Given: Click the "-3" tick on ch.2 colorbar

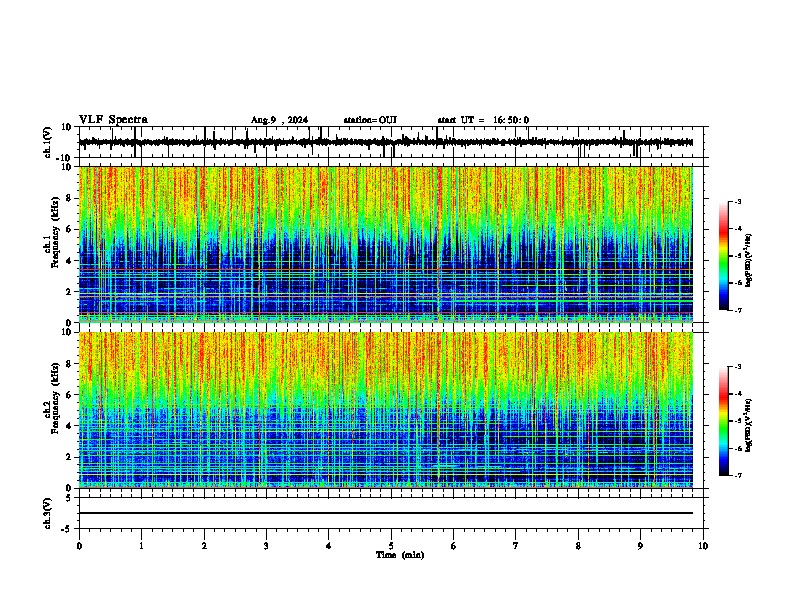Looking at the screenshot, I should click(737, 367).
